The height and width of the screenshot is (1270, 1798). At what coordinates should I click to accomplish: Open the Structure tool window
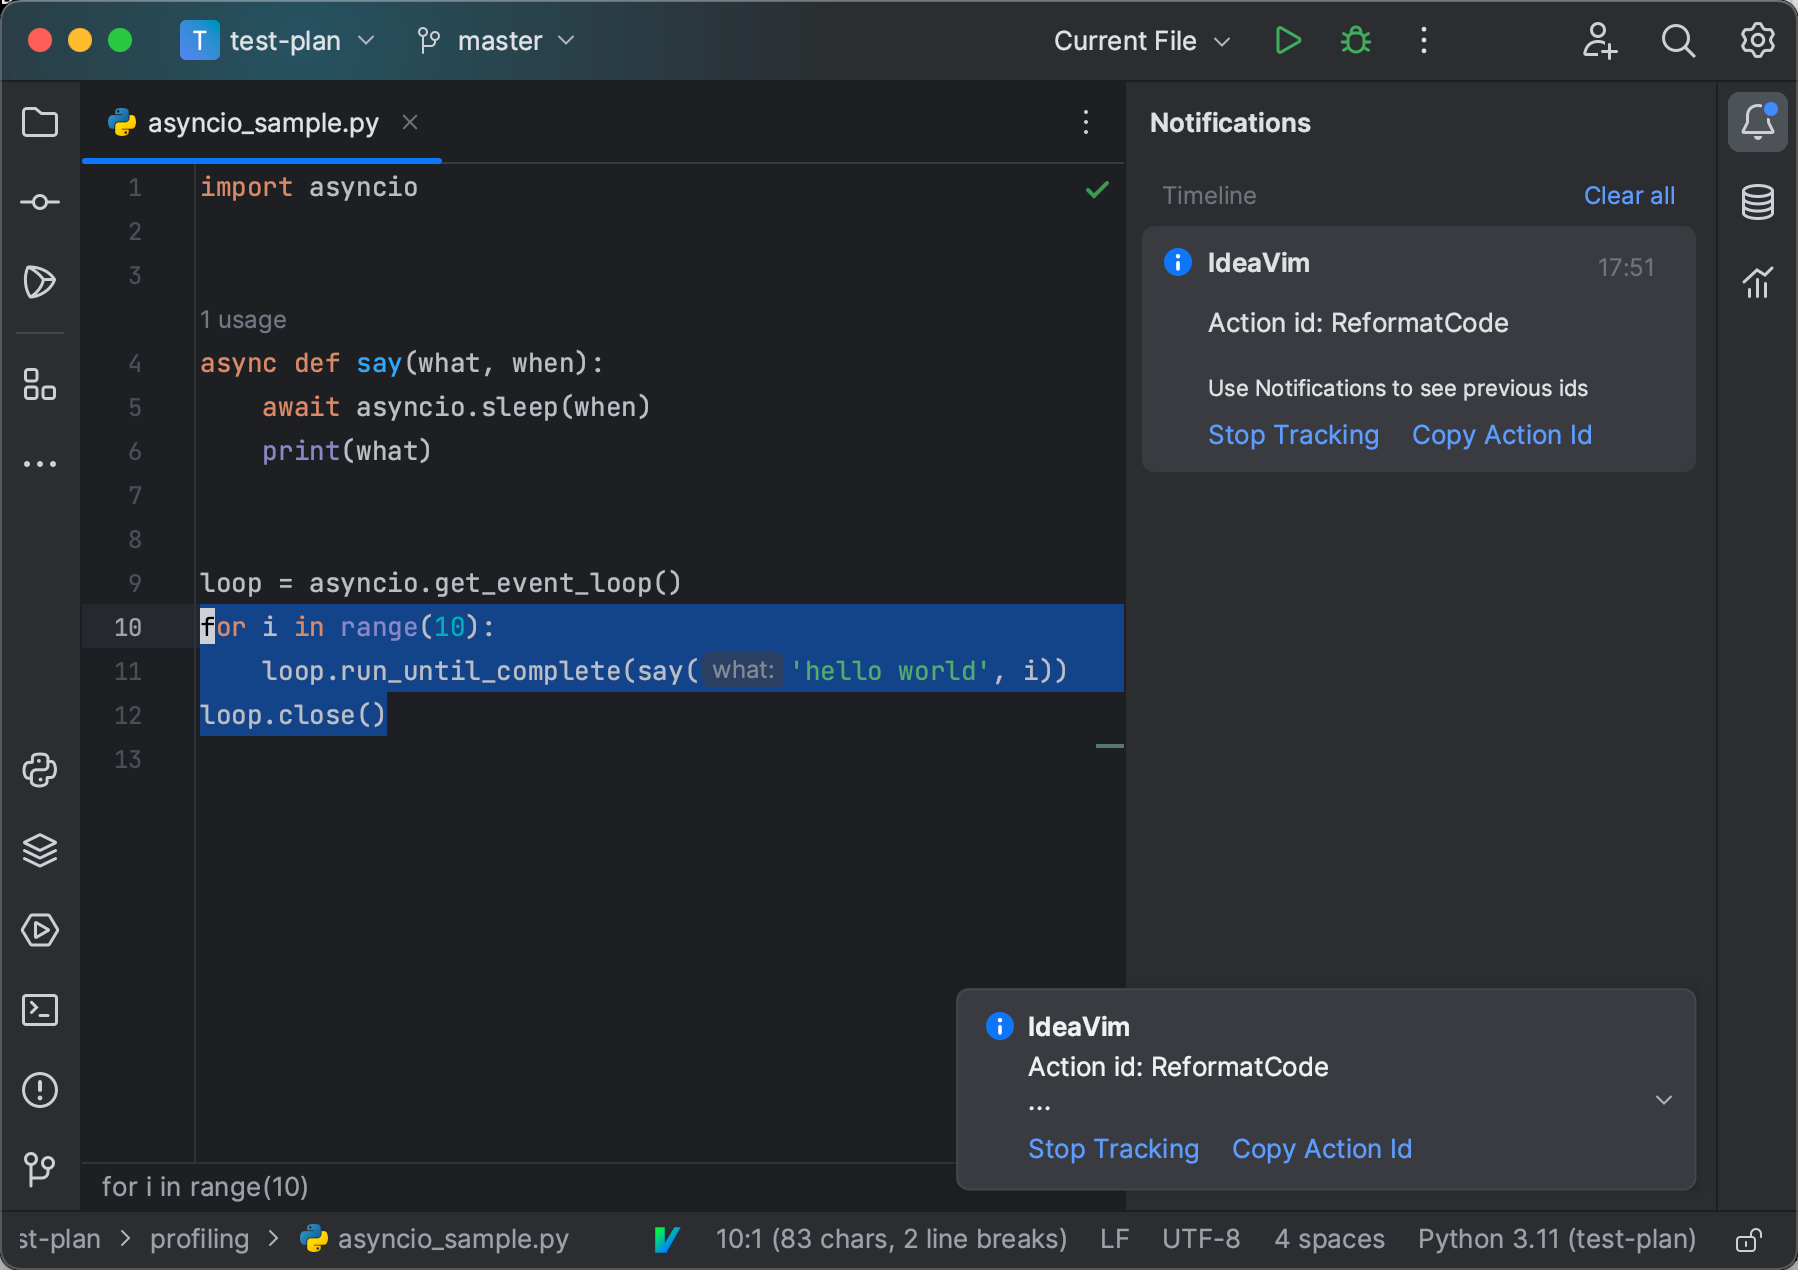coord(40,386)
